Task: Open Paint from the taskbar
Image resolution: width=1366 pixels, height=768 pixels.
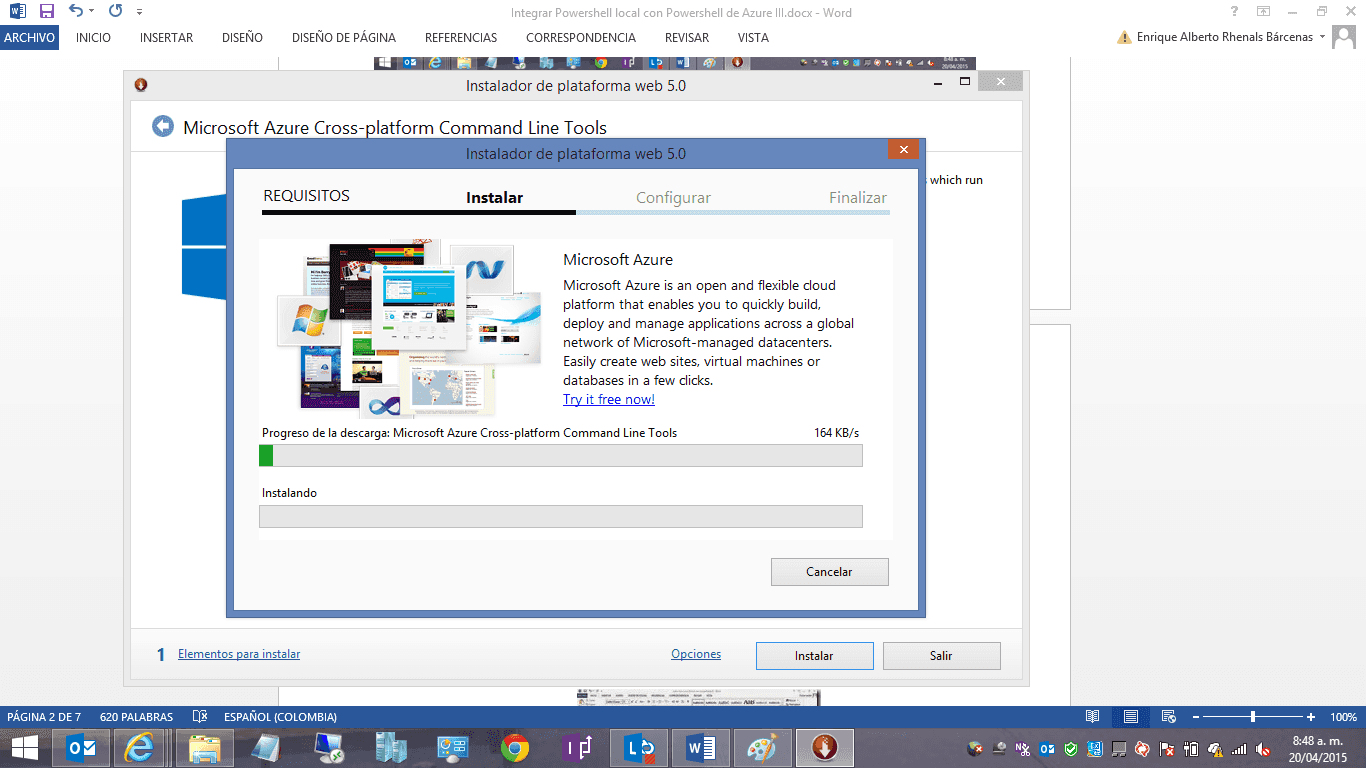Action: click(762, 748)
